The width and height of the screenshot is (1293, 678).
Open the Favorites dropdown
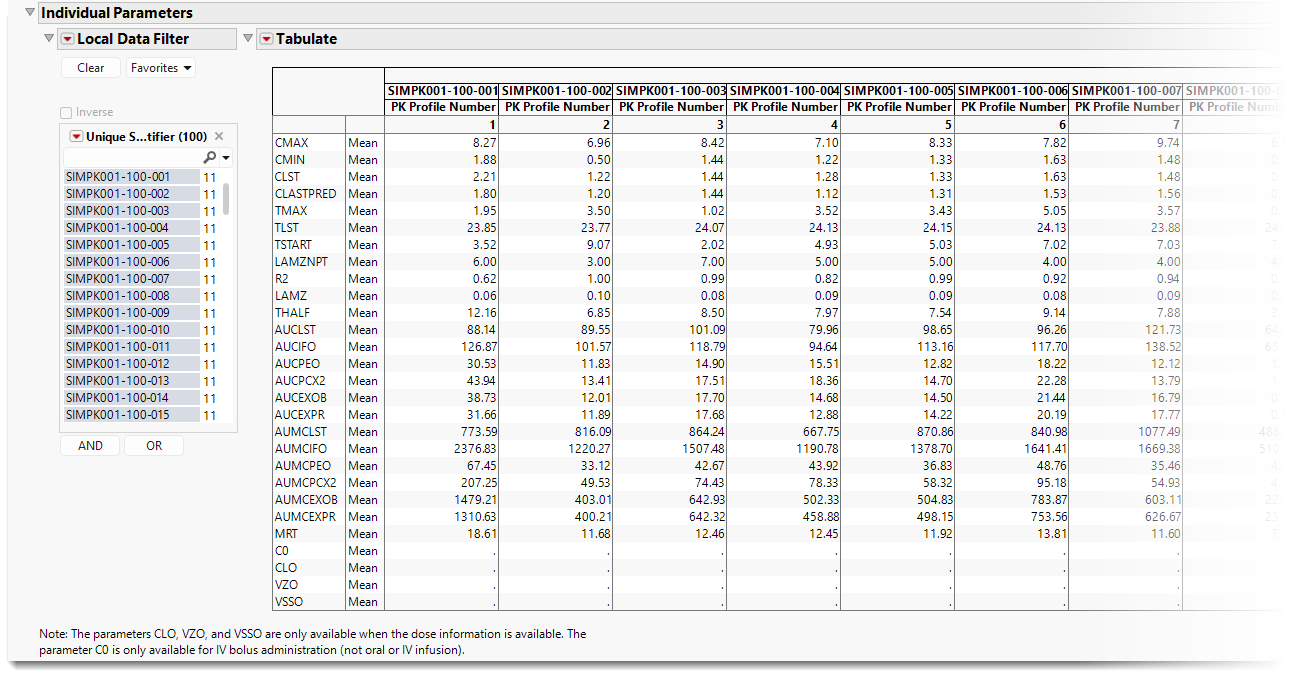click(161, 68)
